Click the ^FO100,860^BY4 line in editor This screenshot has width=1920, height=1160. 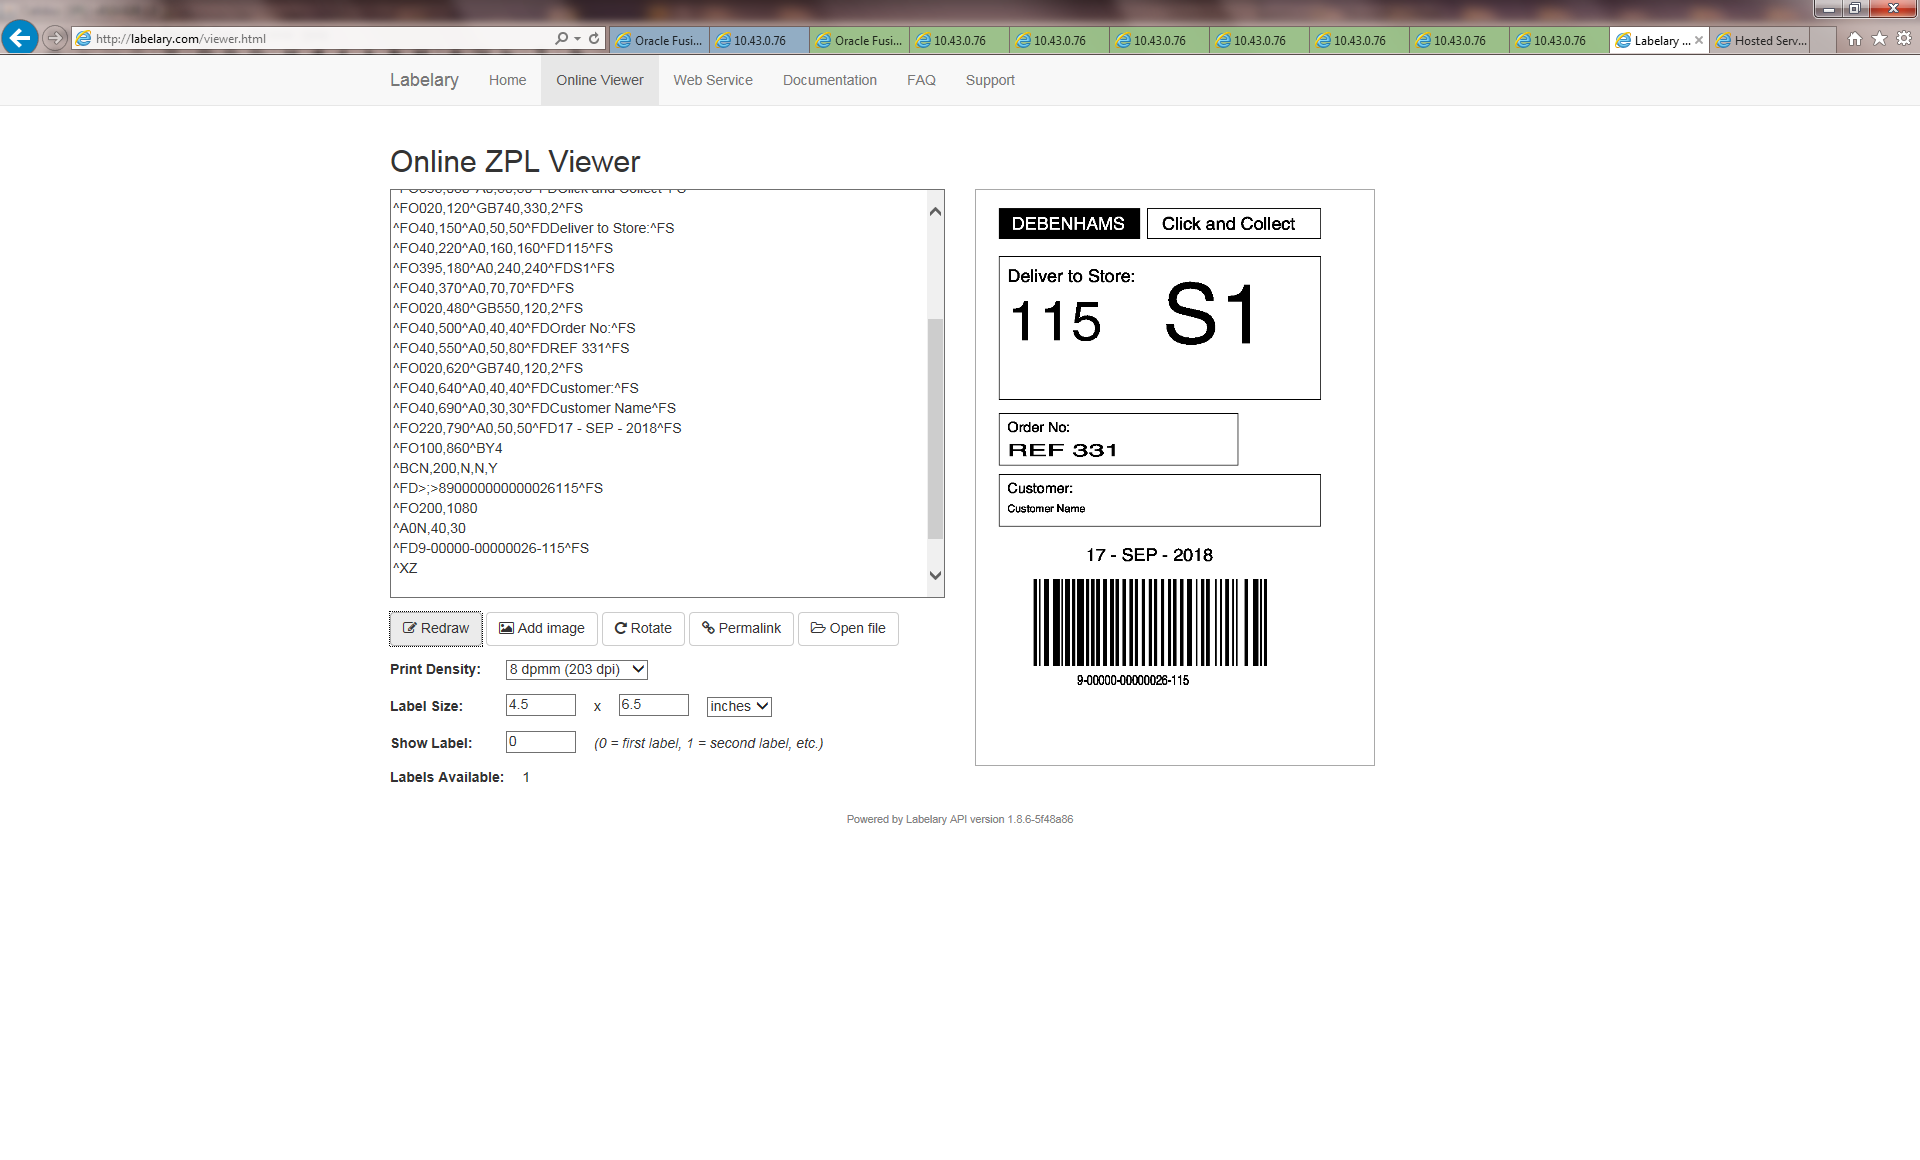[x=448, y=448]
